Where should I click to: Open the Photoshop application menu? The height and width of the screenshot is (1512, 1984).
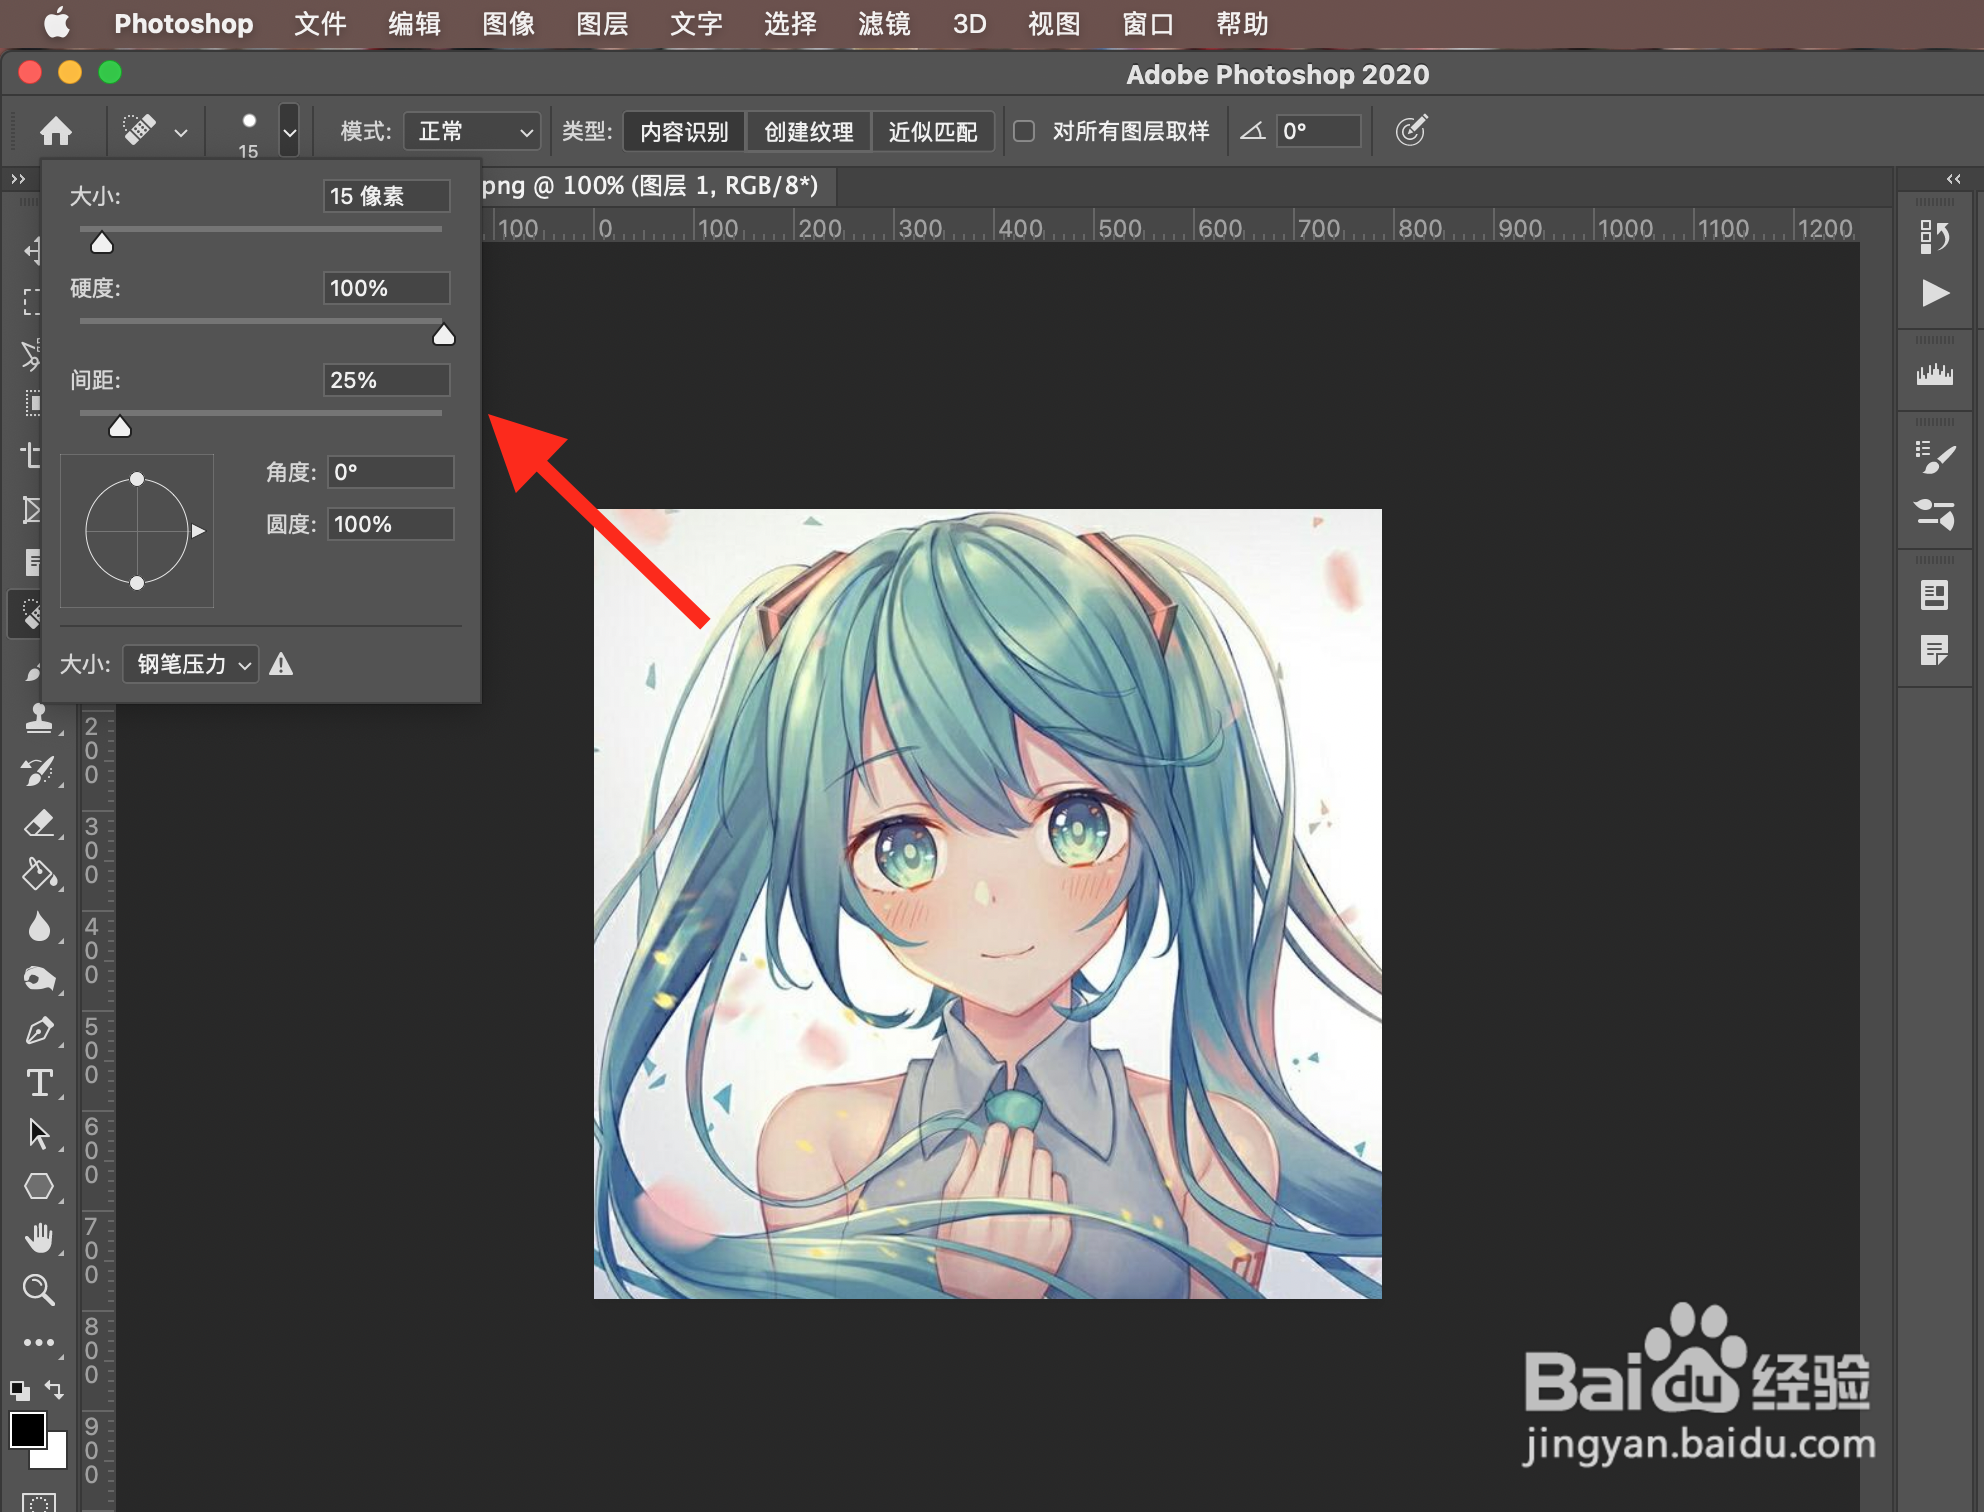point(183,24)
